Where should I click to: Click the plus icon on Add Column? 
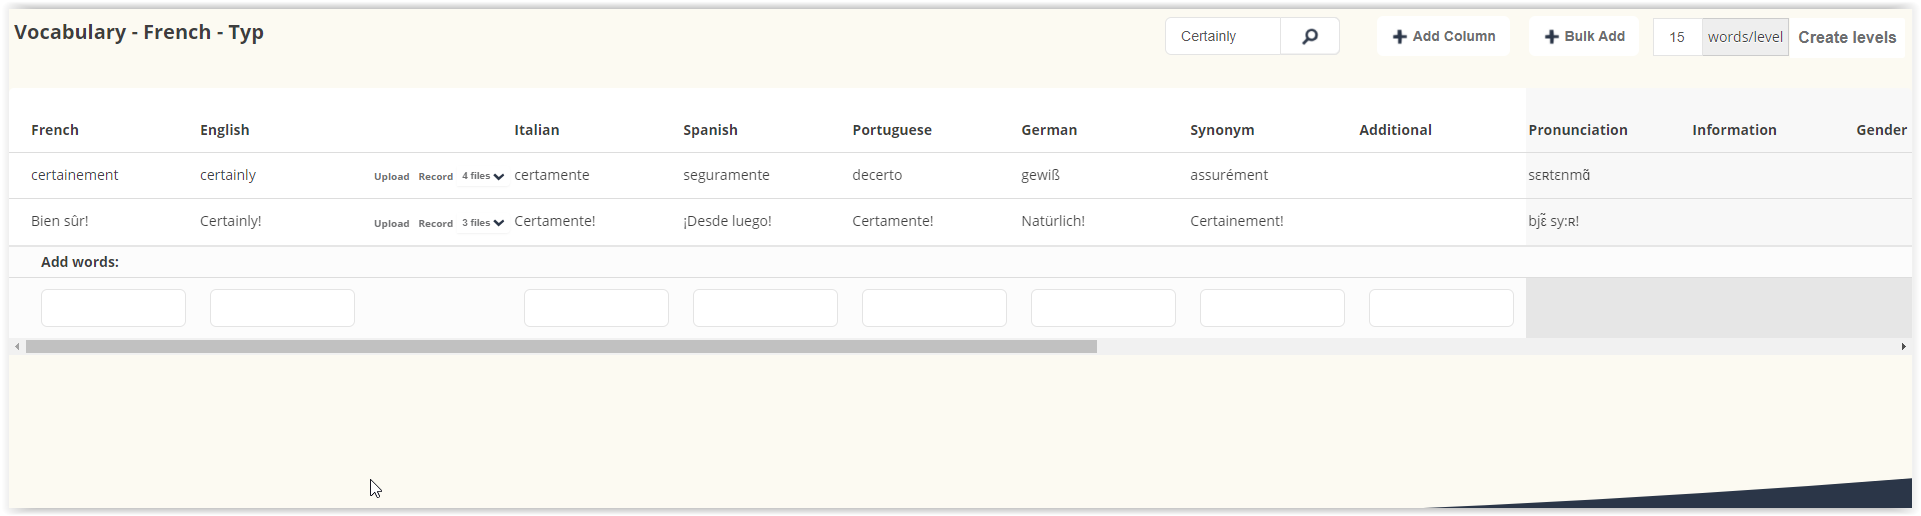tap(1400, 37)
